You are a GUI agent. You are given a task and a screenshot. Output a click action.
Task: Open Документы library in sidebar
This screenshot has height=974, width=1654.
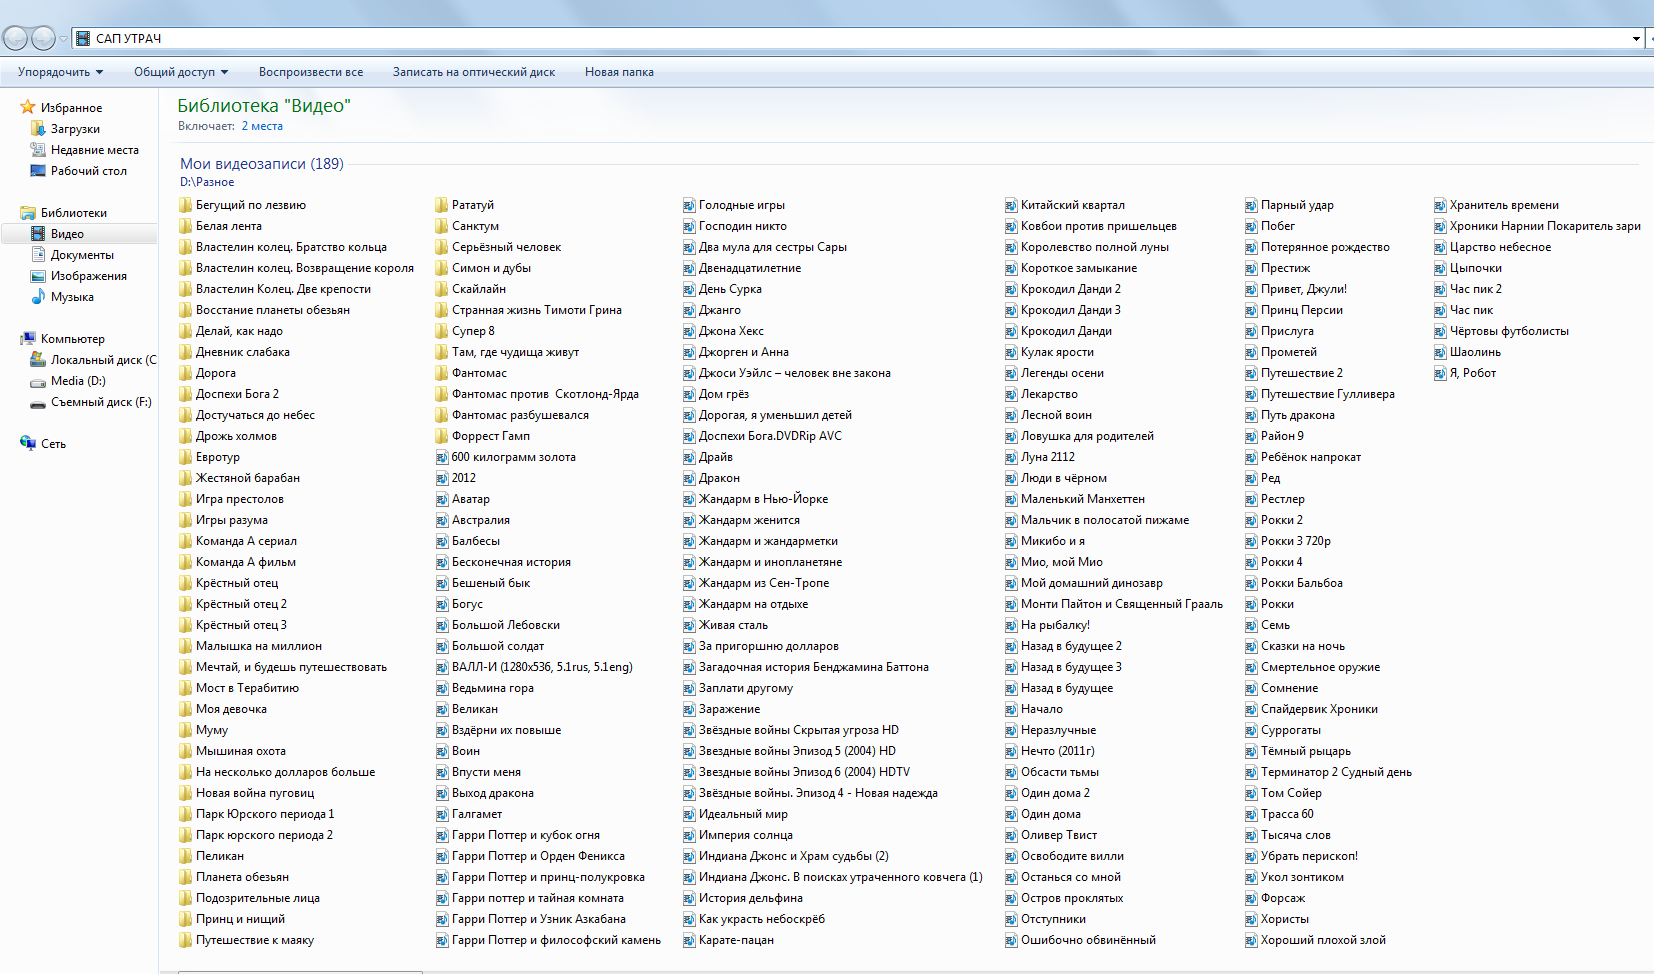(82, 255)
